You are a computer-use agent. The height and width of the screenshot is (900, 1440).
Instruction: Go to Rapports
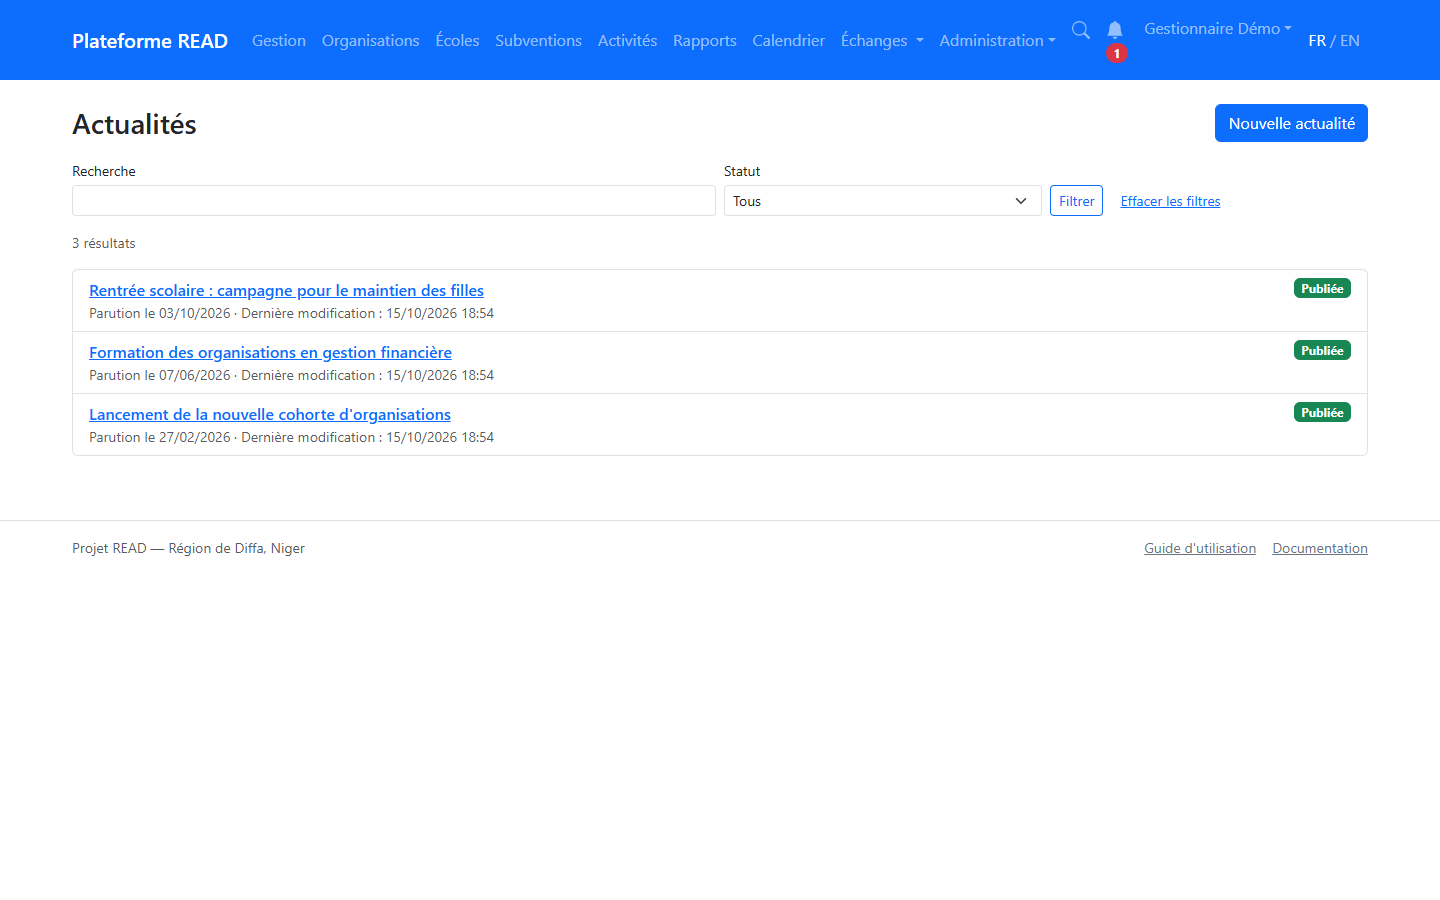pyautogui.click(x=705, y=40)
